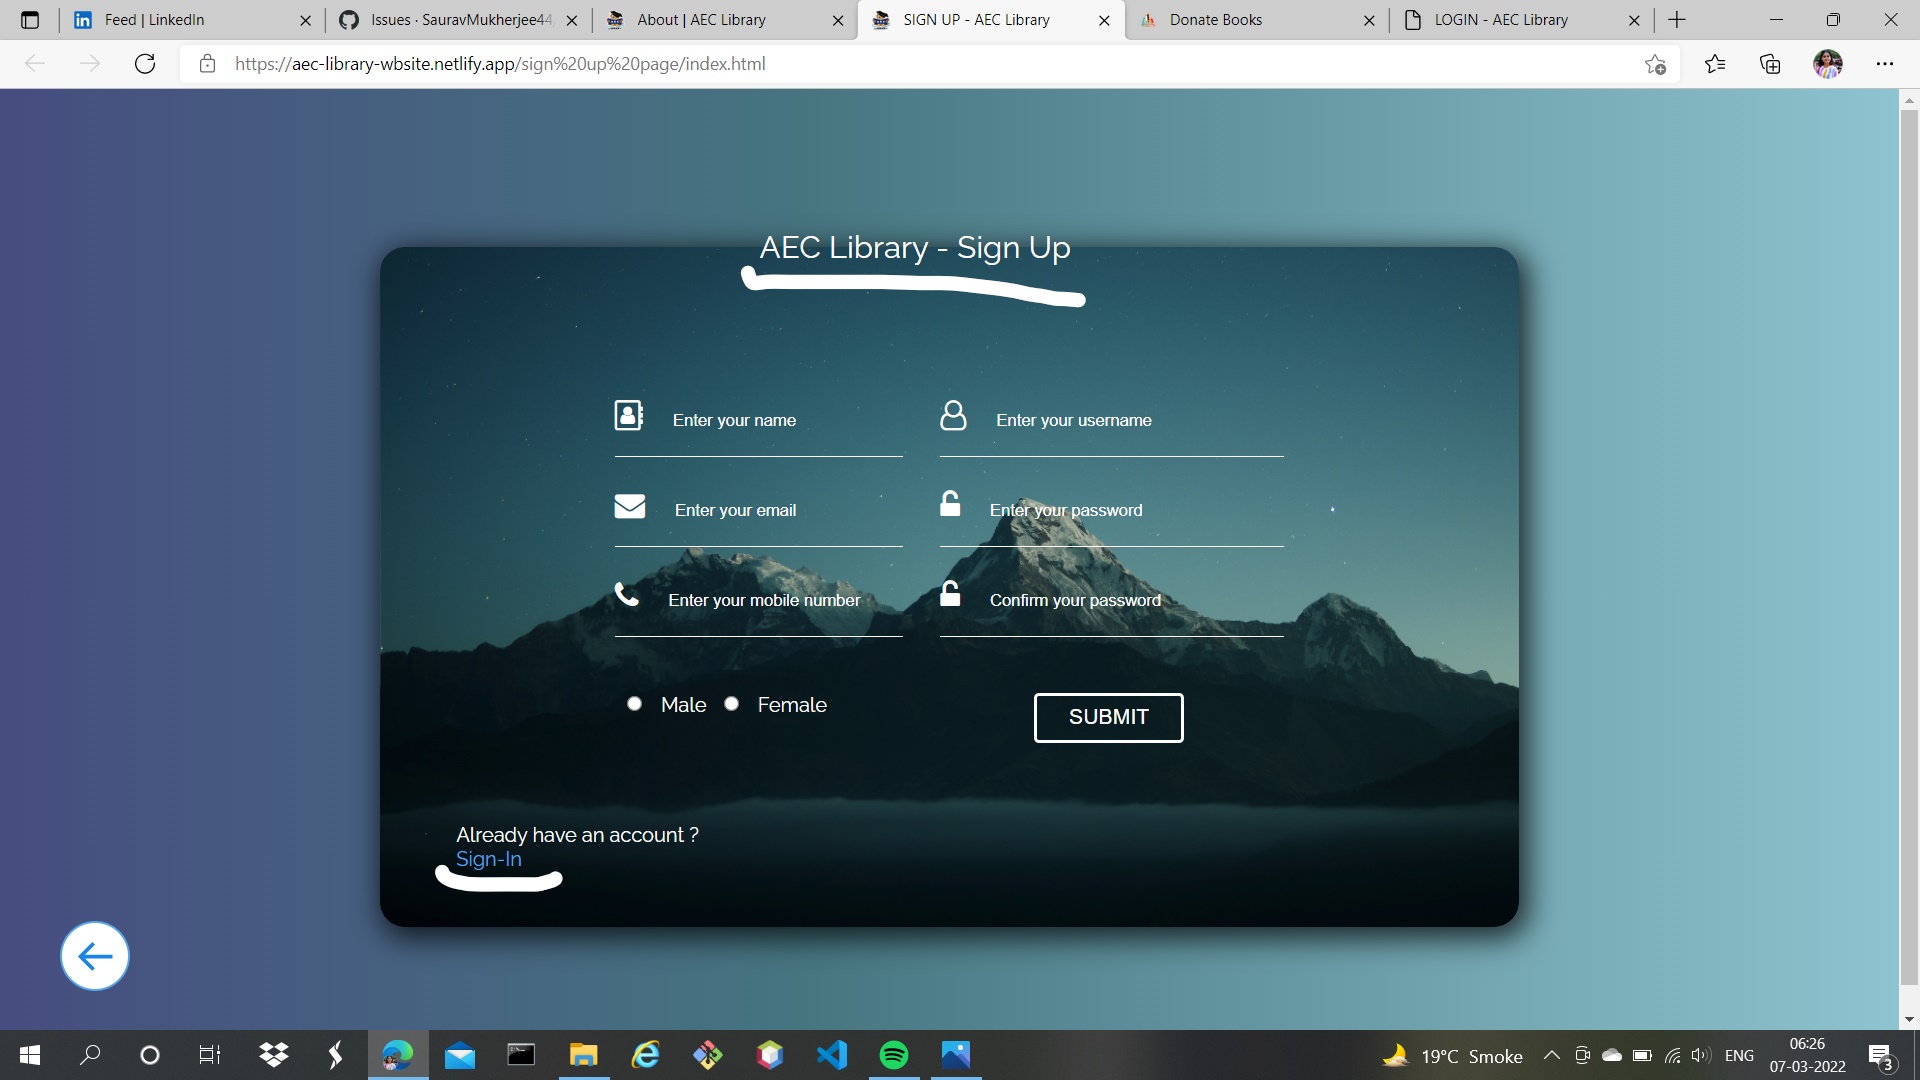Reload the current page
The width and height of the screenshot is (1920, 1080).
coord(145,64)
